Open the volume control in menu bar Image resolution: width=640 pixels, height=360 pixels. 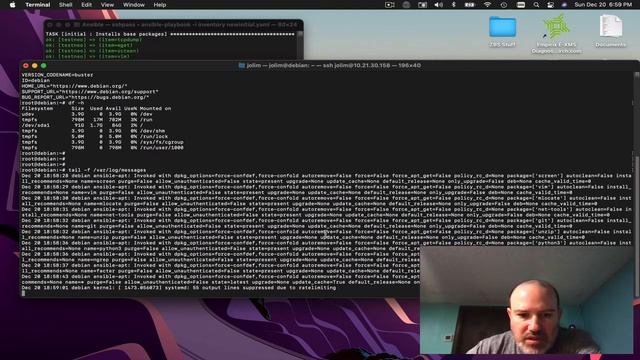438,5
